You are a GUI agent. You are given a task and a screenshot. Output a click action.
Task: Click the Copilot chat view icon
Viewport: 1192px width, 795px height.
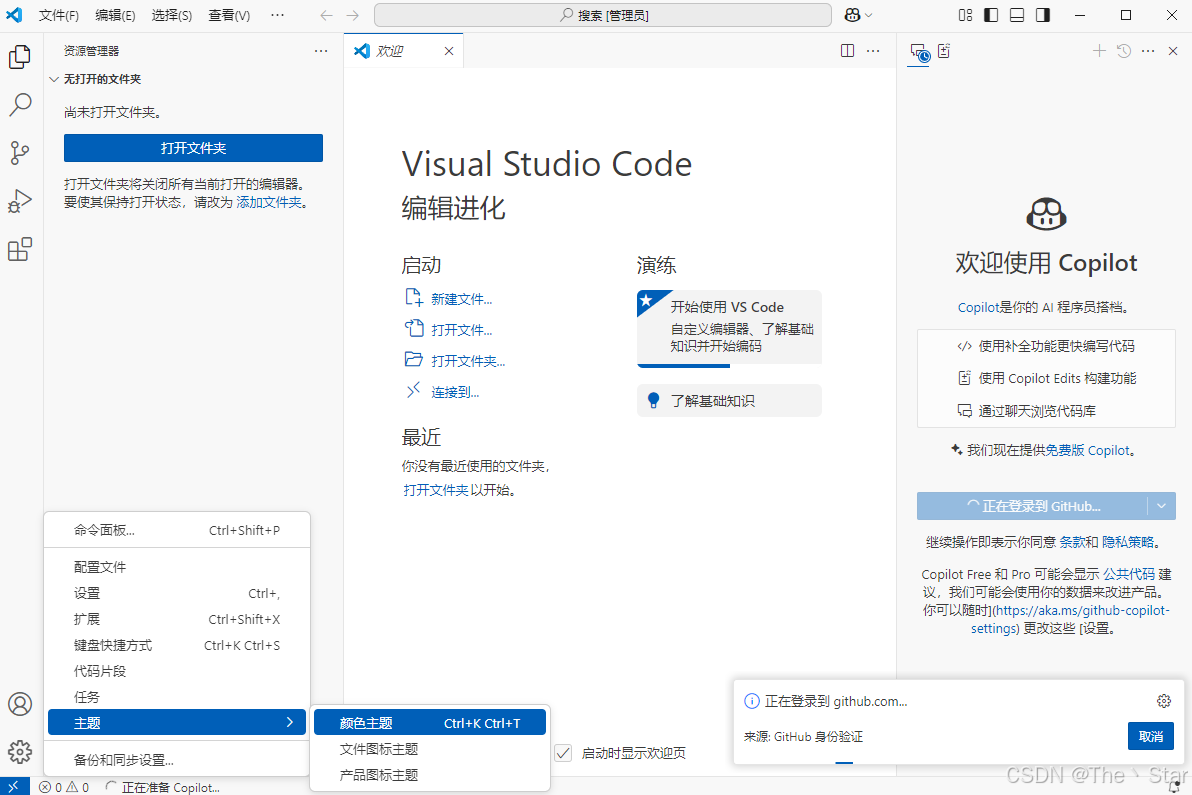coord(920,52)
